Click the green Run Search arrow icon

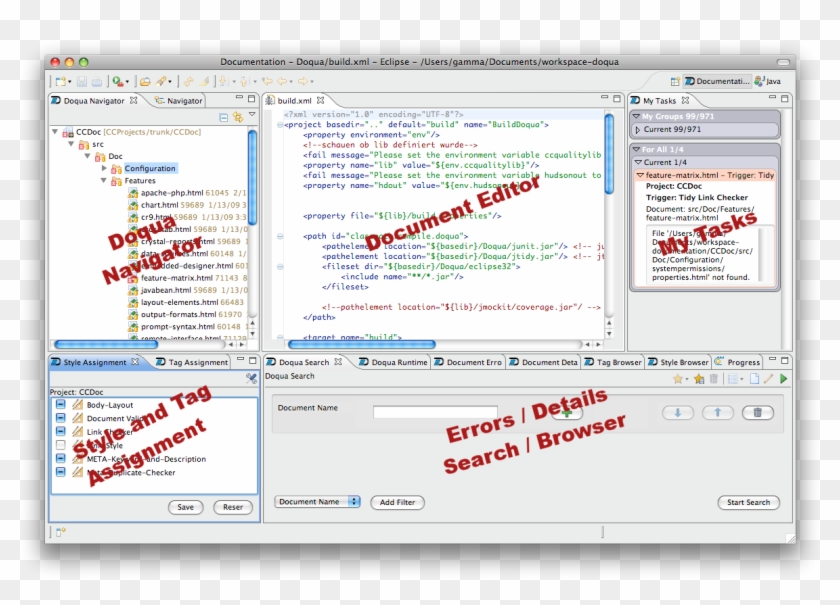783,379
